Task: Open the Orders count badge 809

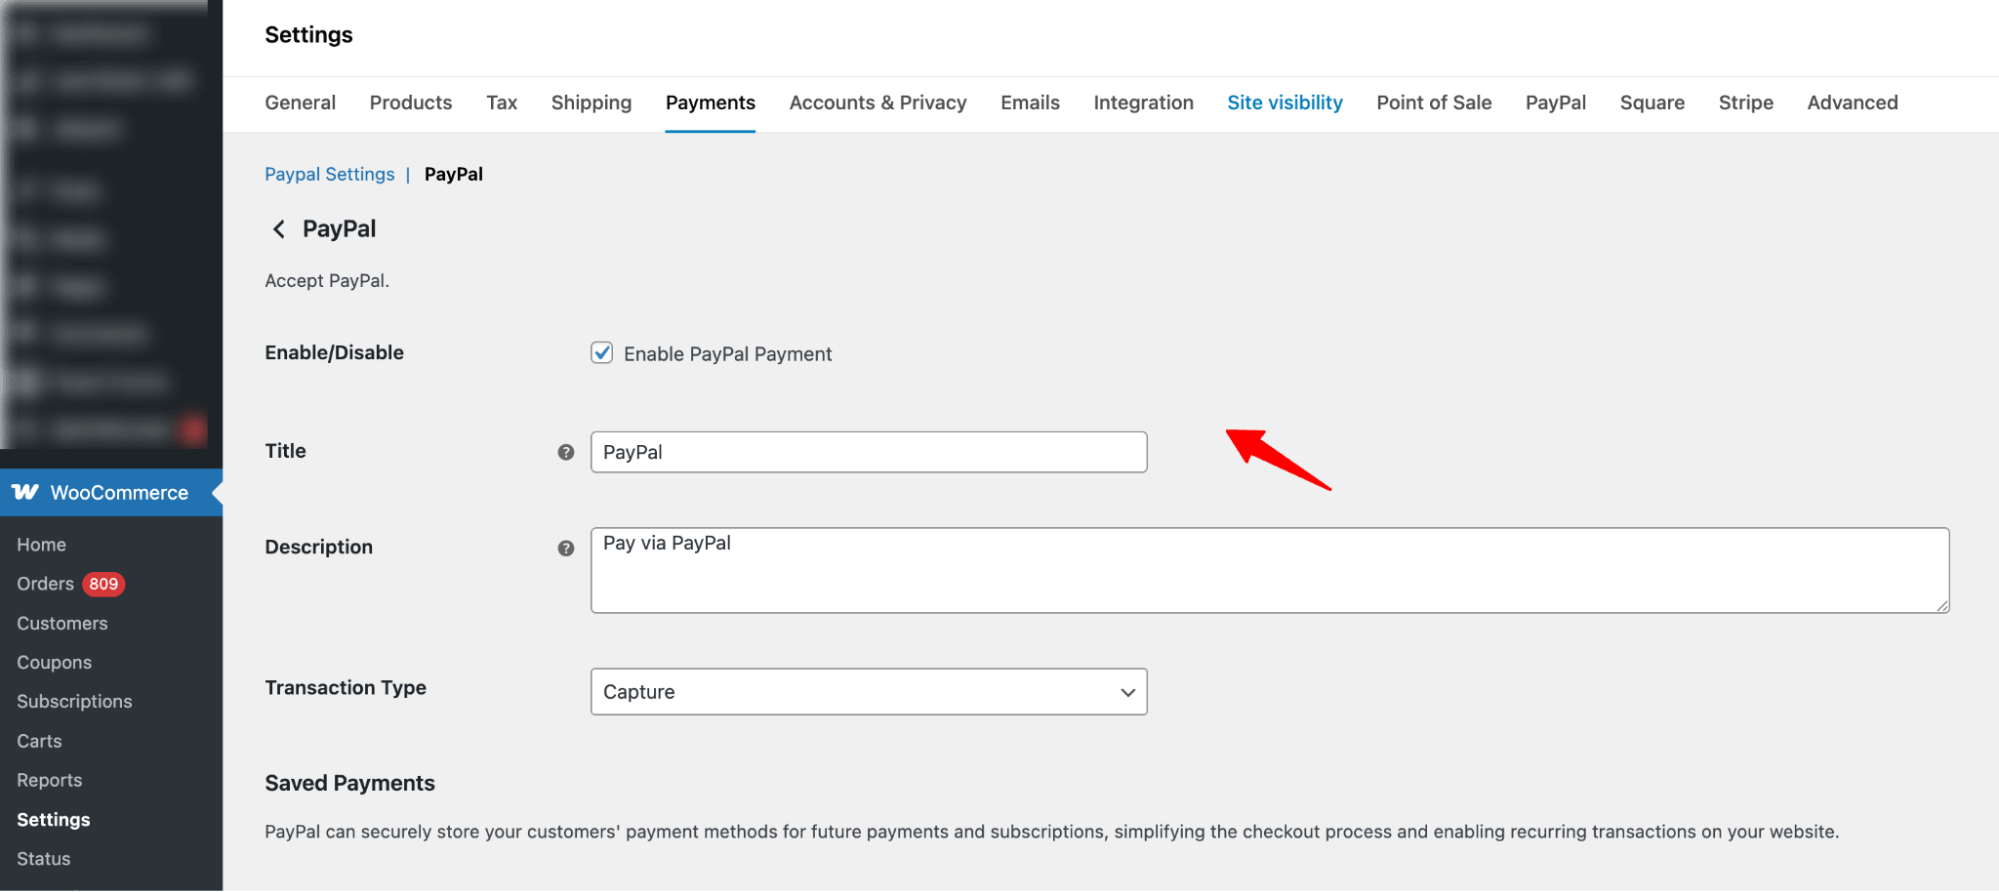Action: click(x=103, y=584)
